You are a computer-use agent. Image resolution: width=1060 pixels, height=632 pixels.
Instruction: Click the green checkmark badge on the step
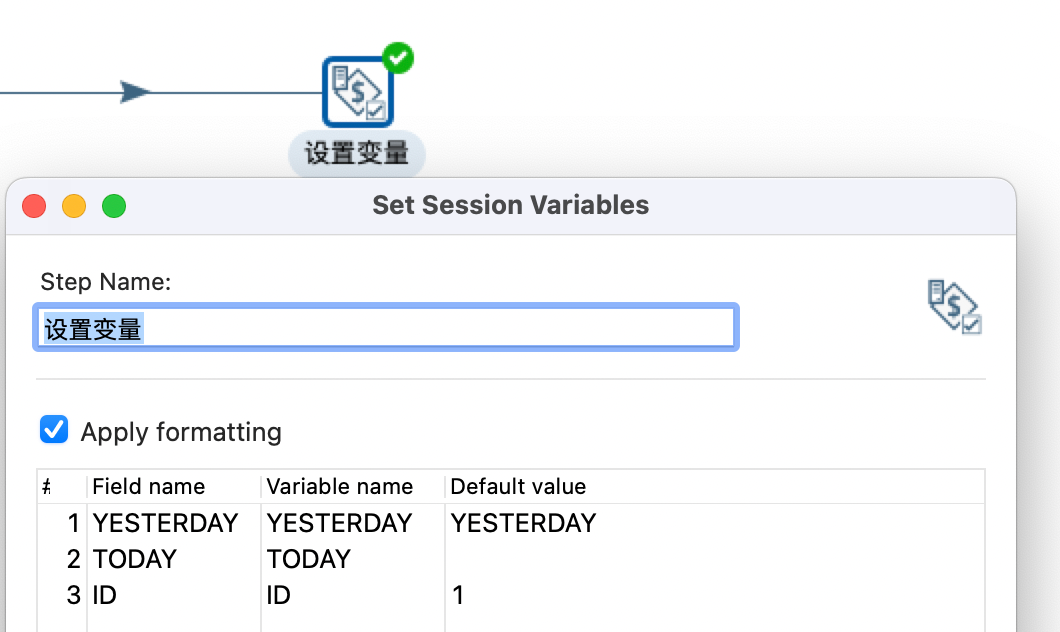[x=399, y=59]
